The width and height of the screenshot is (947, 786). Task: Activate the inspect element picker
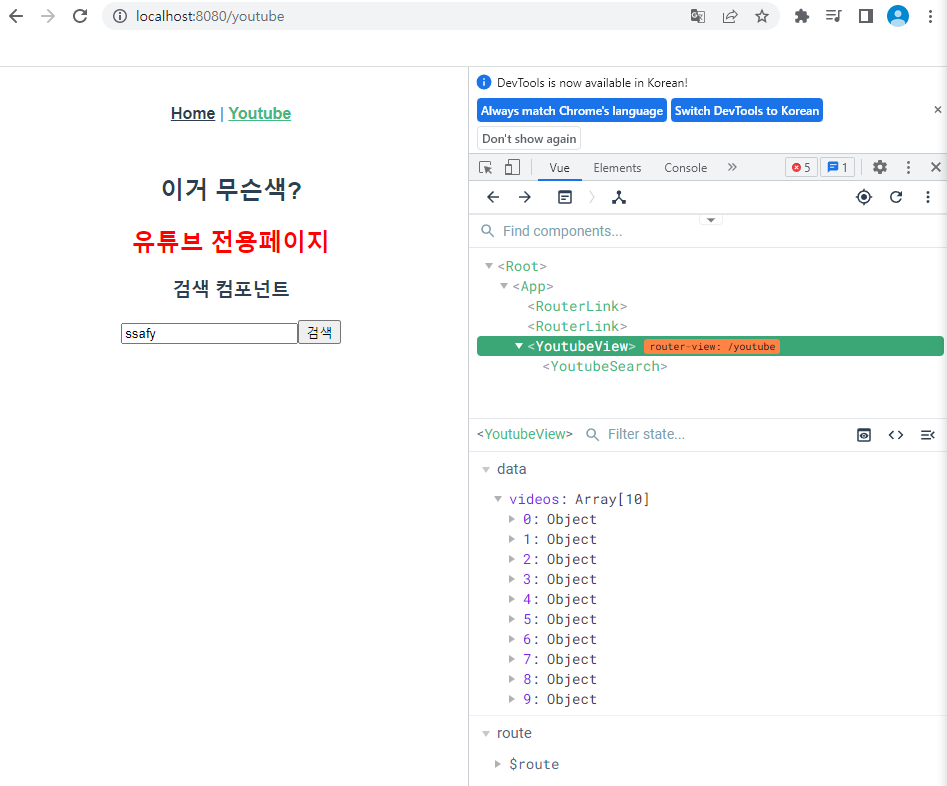coord(486,167)
